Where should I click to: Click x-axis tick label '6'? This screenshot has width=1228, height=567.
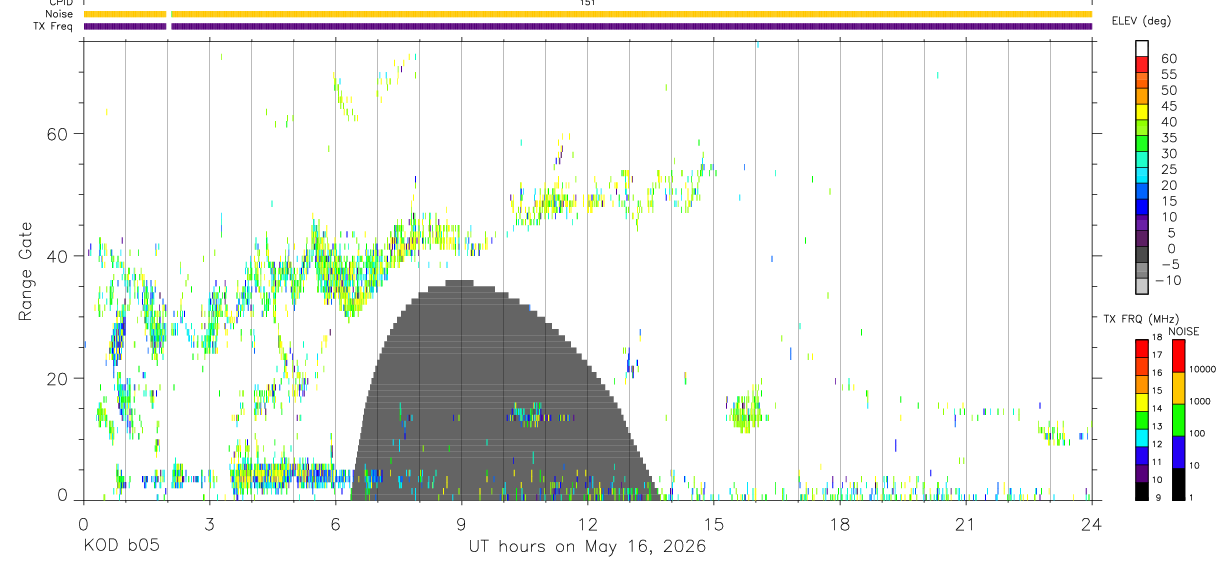(336, 524)
